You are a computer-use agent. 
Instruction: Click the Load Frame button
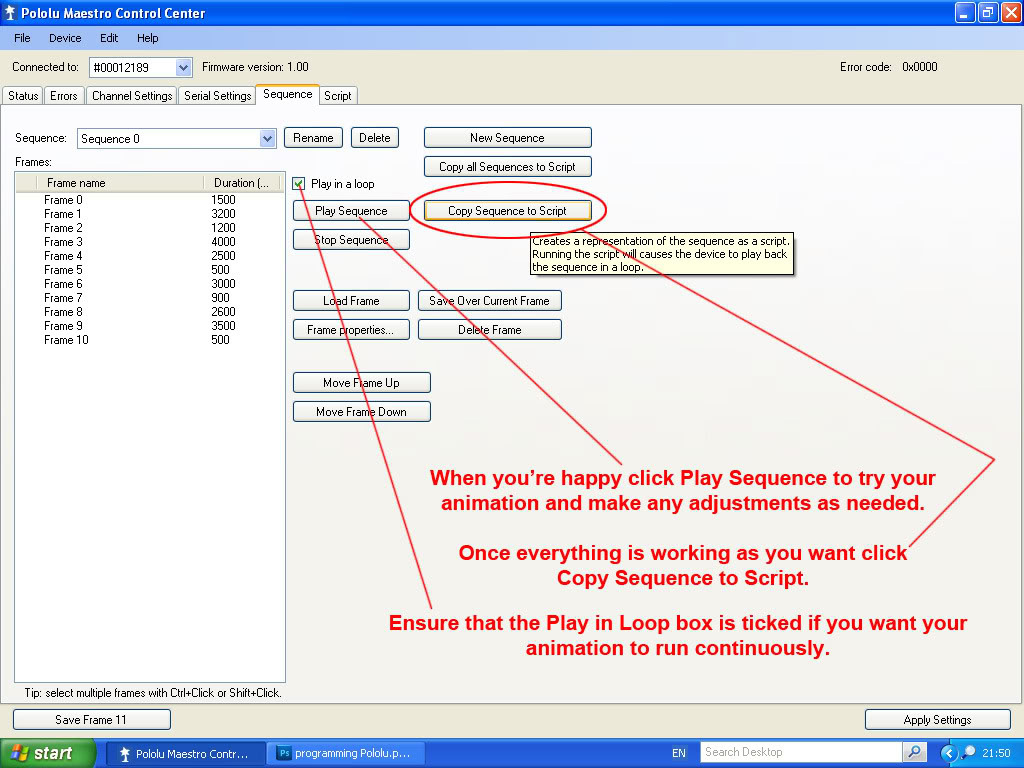tap(351, 301)
